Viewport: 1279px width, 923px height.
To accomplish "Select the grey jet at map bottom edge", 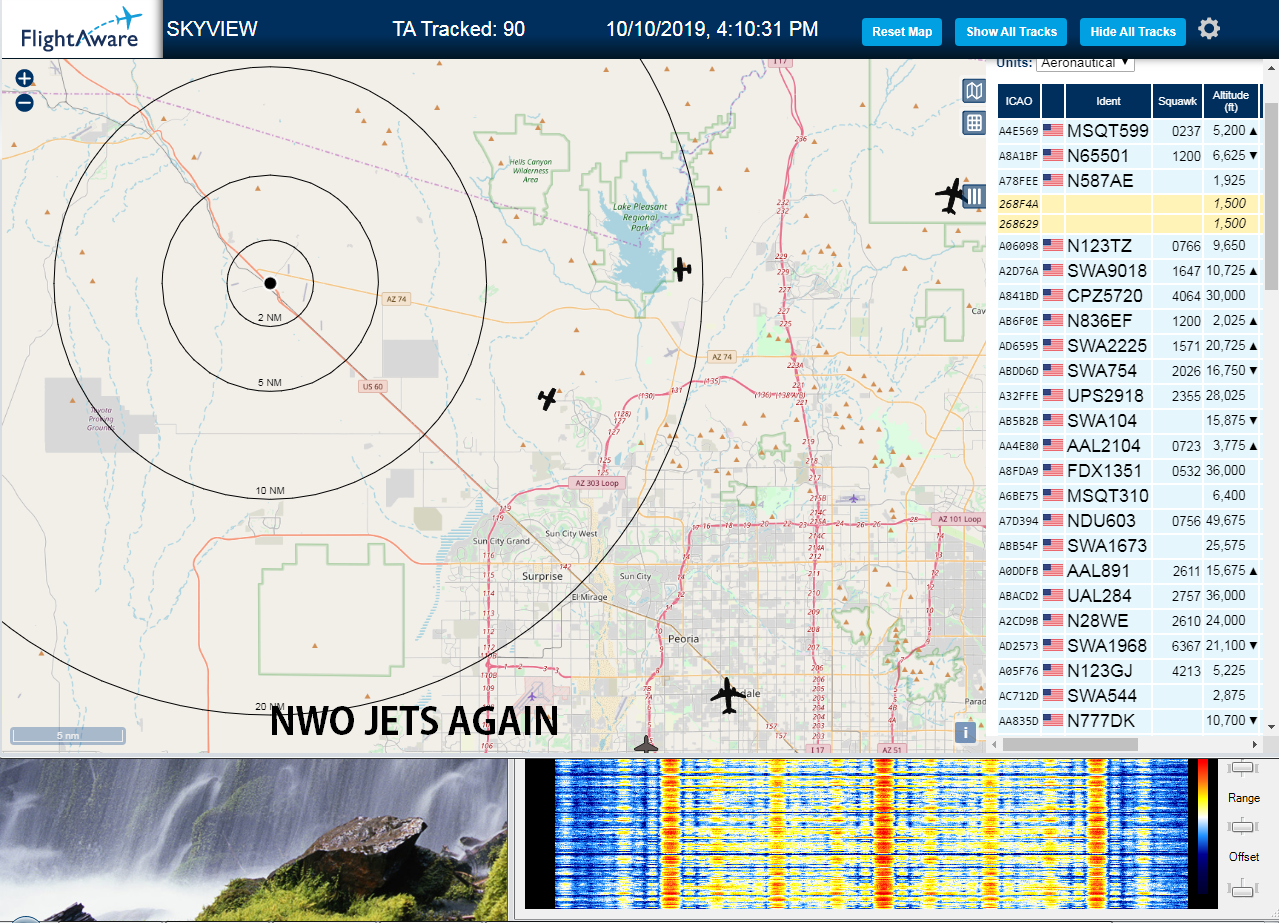I will (647, 743).
